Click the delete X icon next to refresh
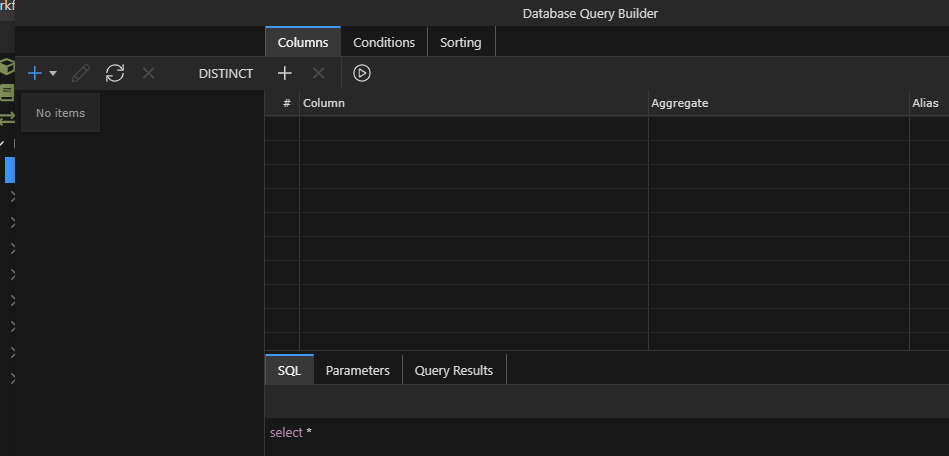The height and width of the screenshot is (456, 949). point(148,73)
